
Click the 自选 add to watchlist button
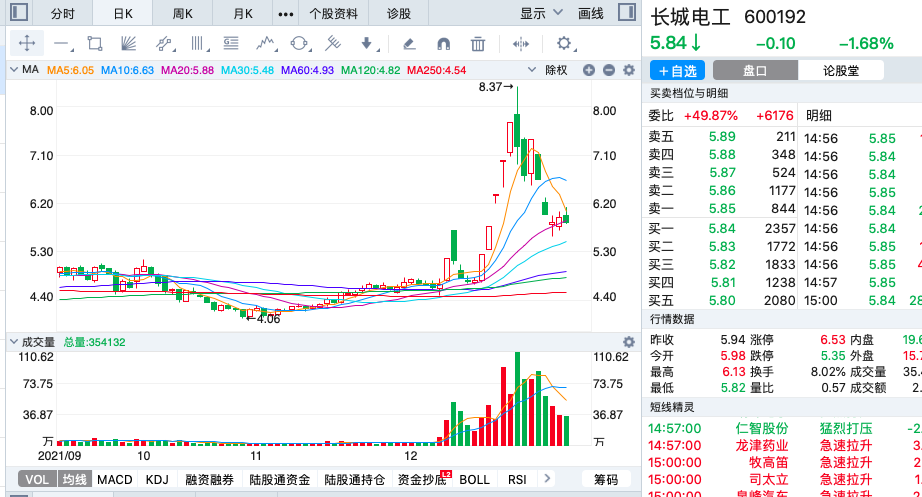(x=677, y=71)
